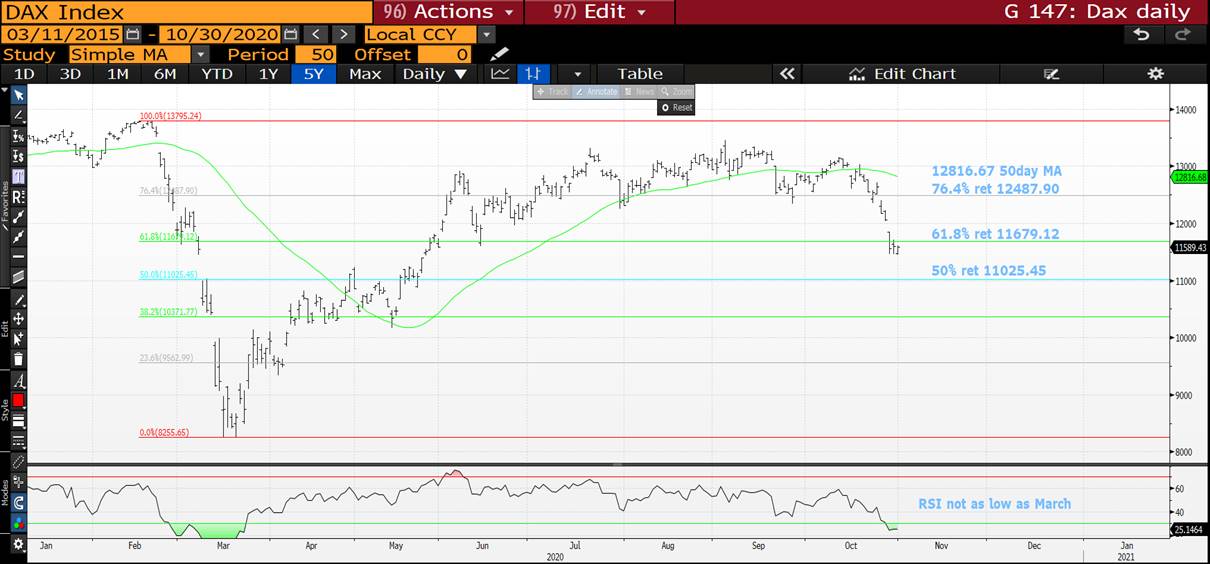Select the trash delete tool in sidebar

18,359
